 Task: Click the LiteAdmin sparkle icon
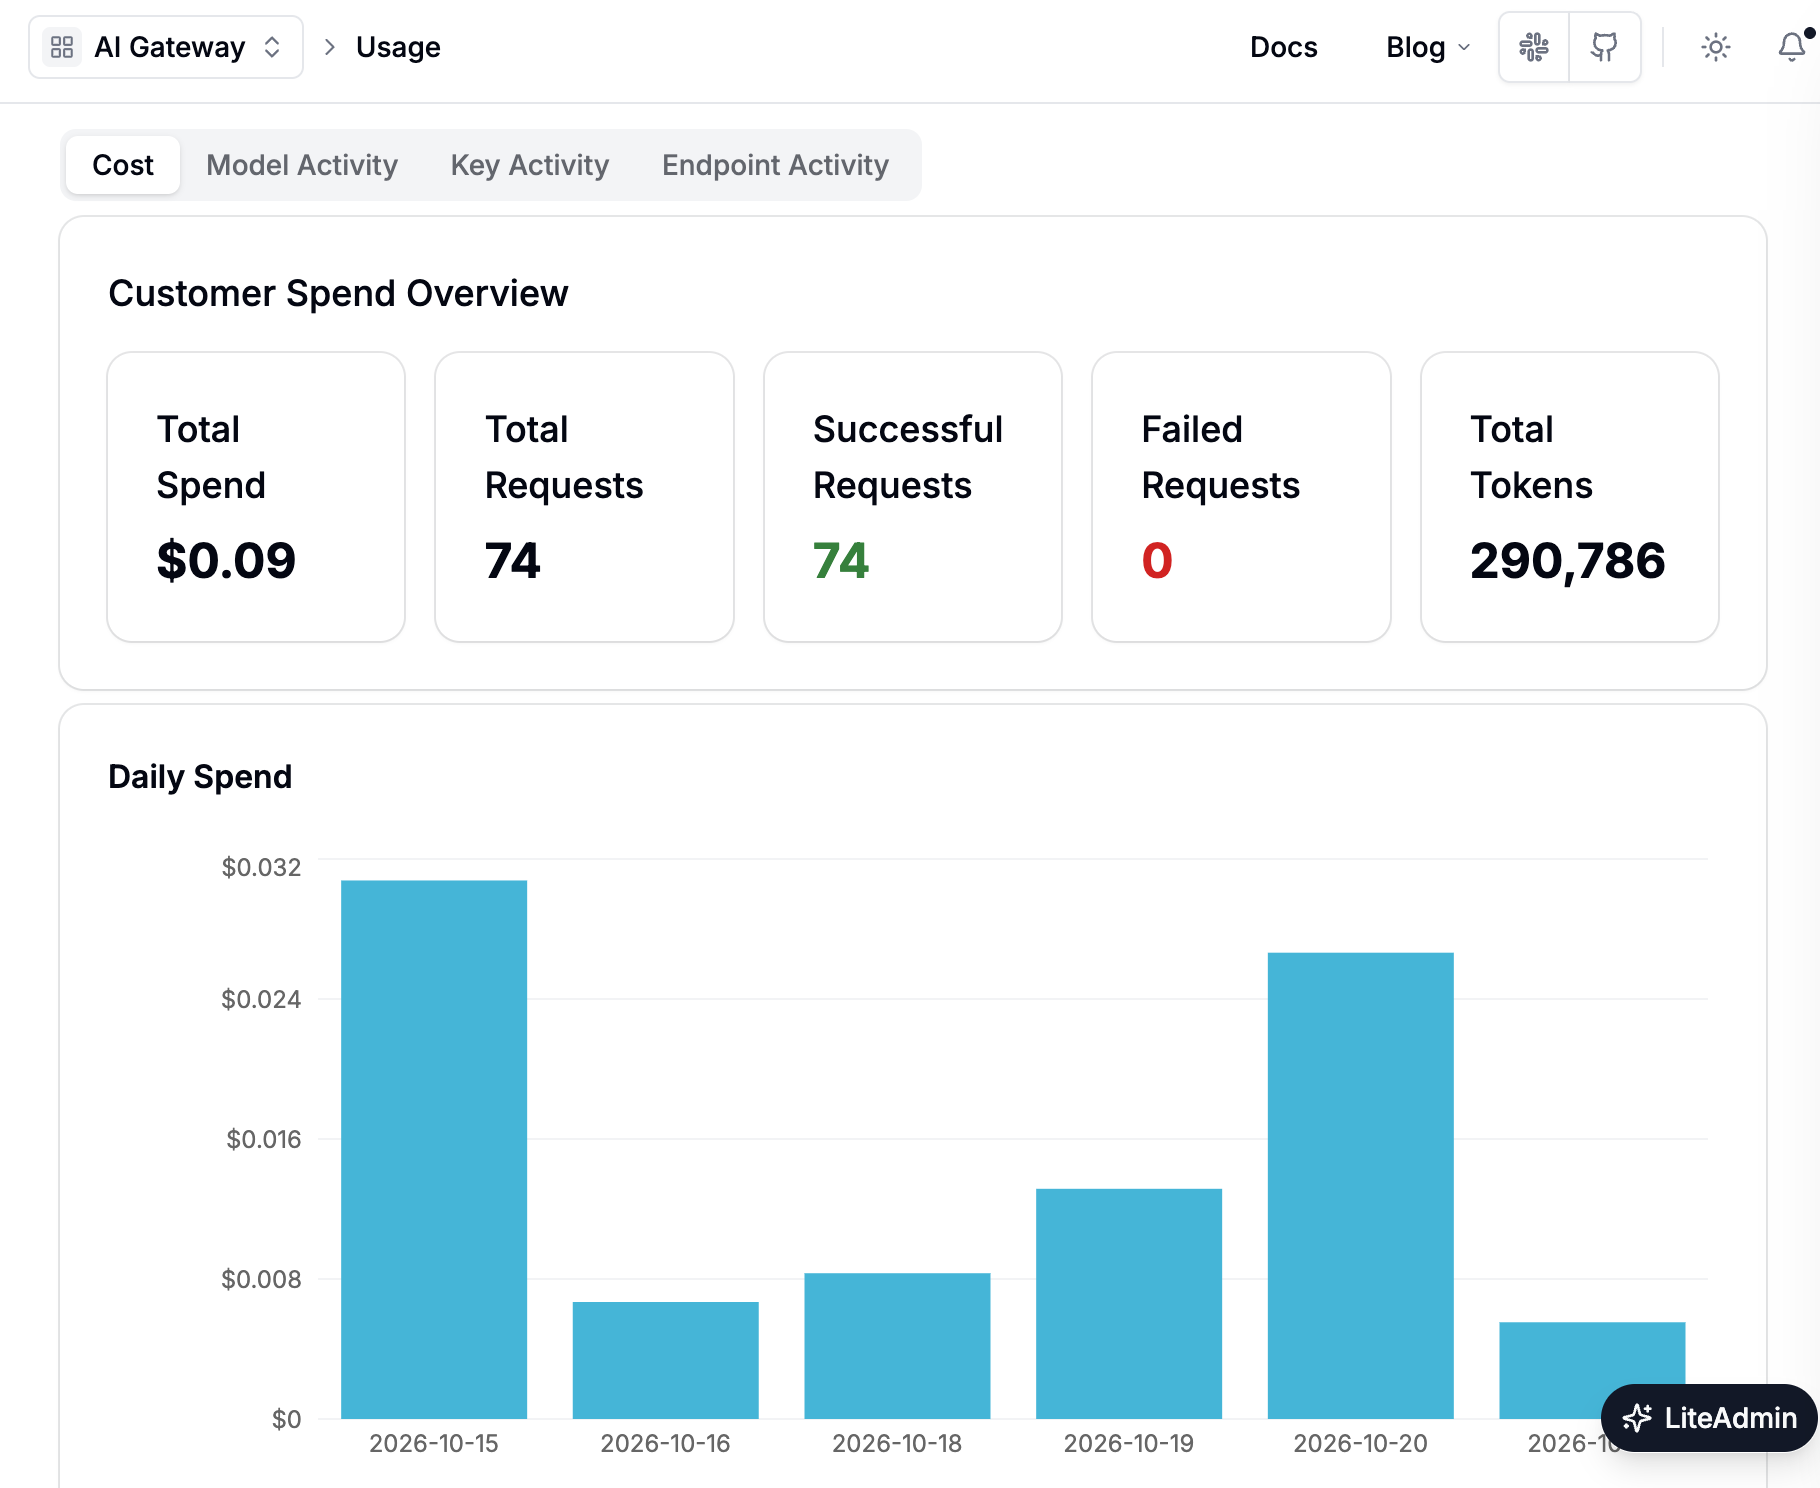tap(1637, 1418)
